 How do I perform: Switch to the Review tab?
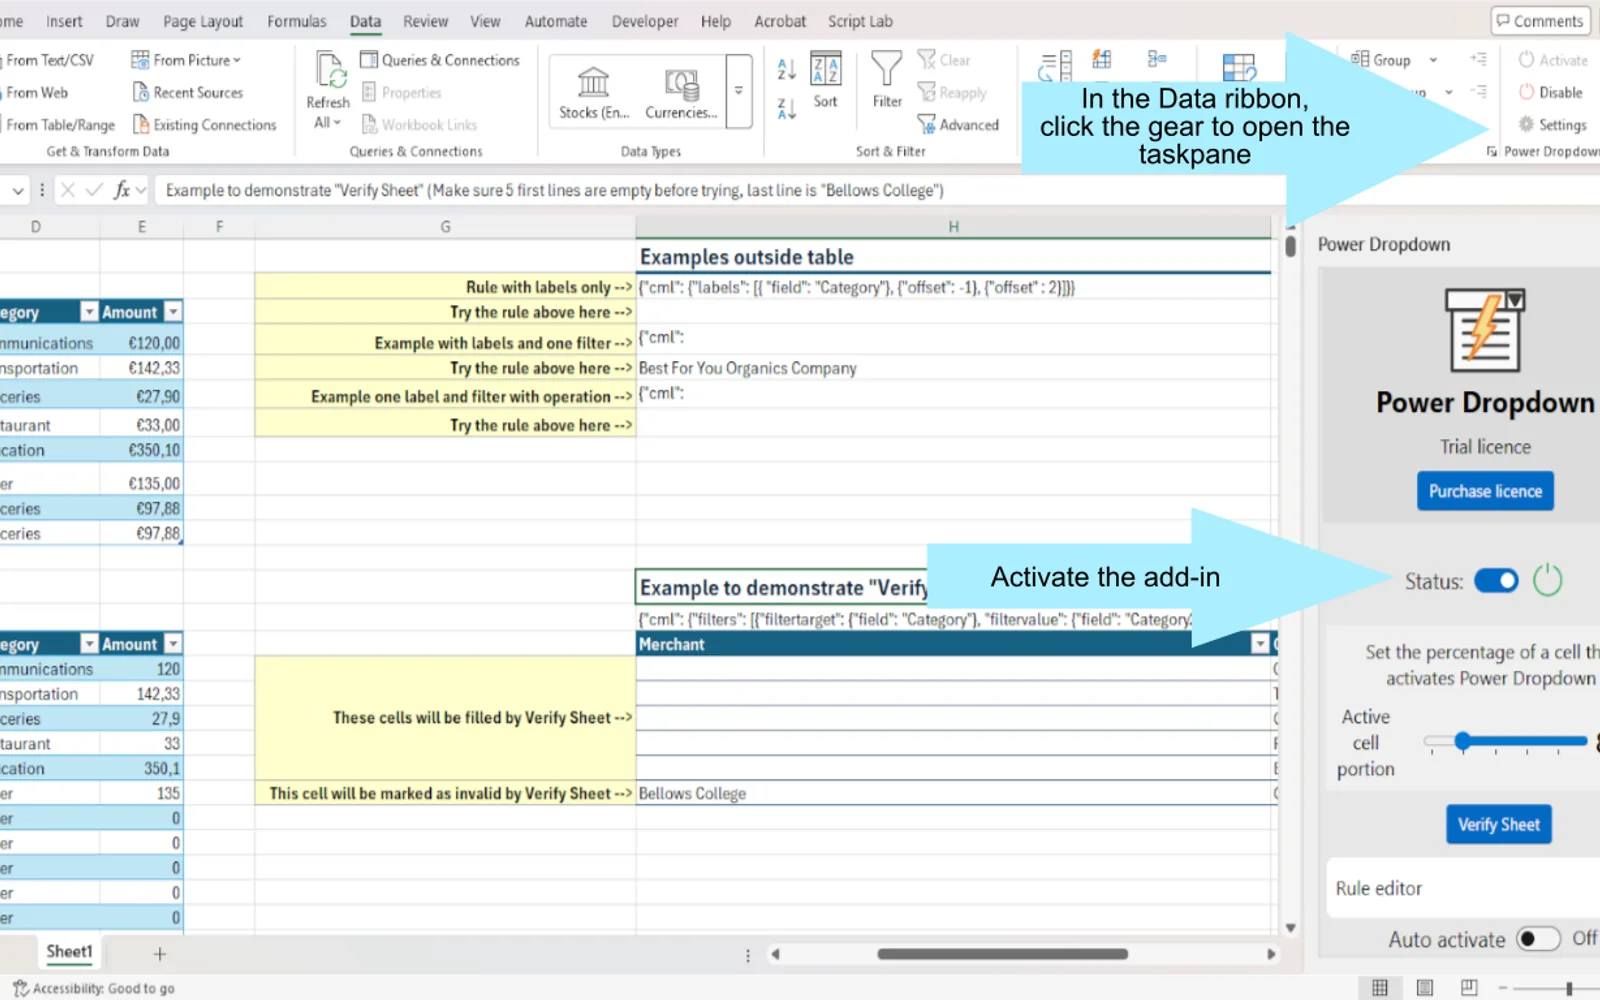(x=425, y=21)
